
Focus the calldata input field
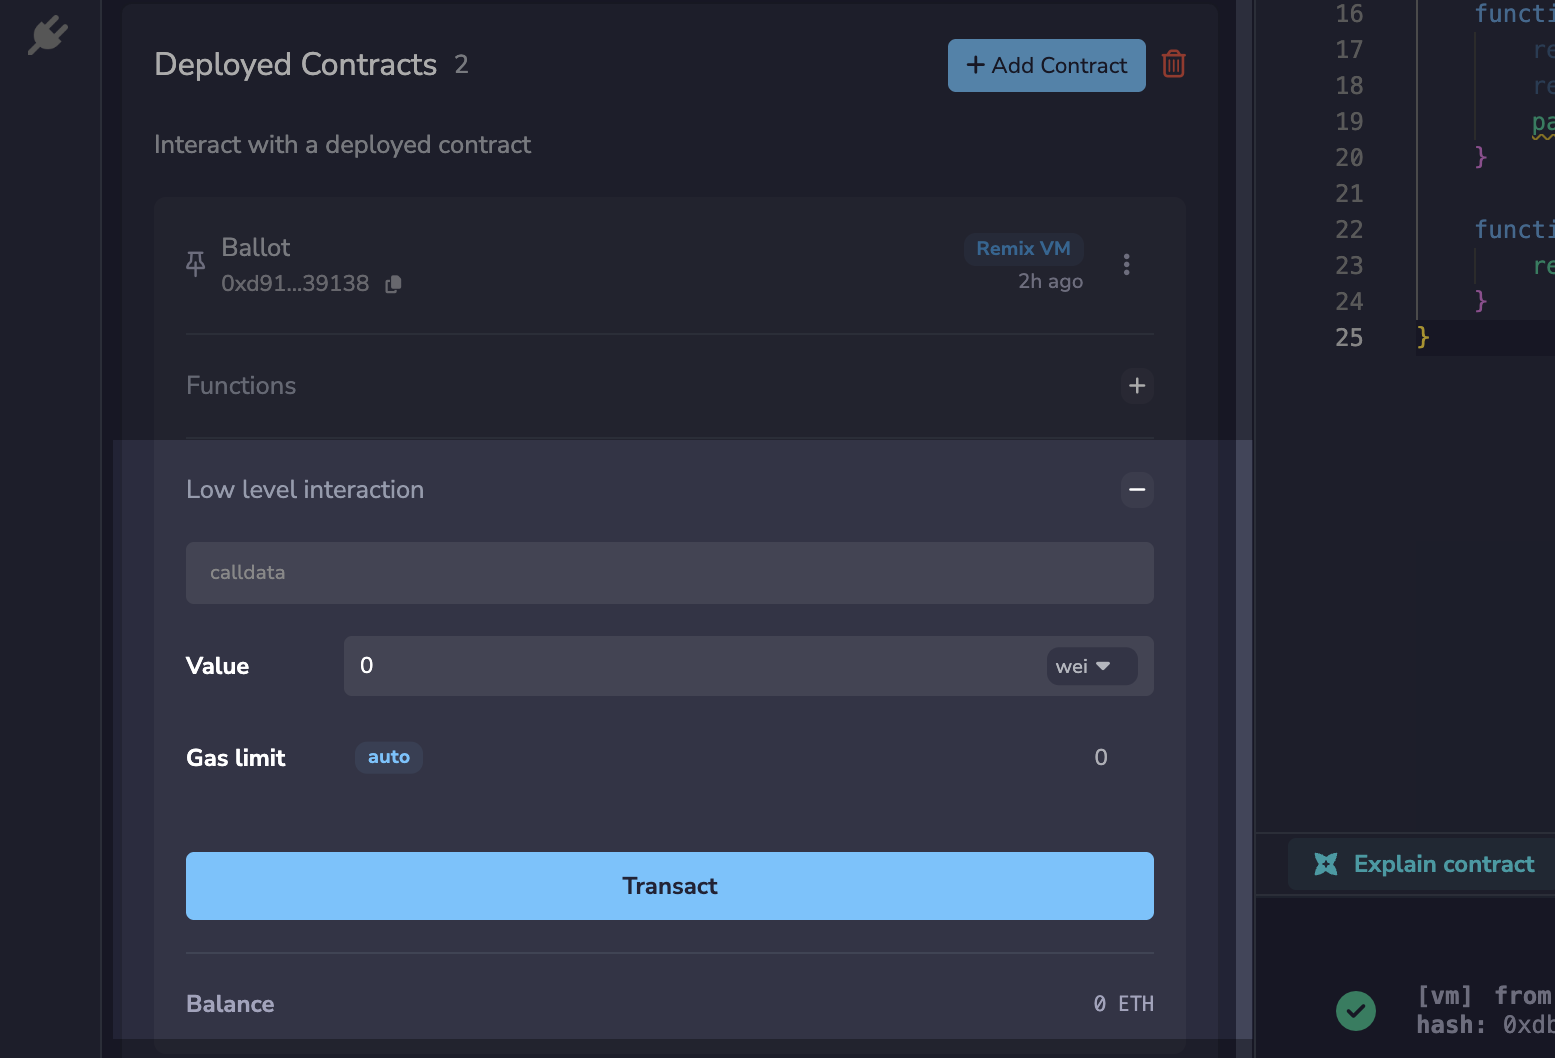click(670, 573)
